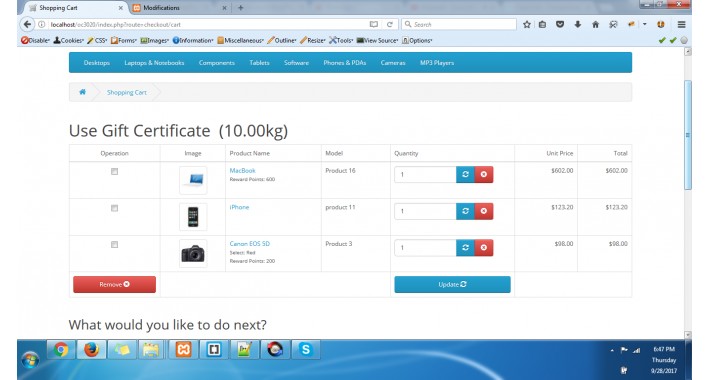
Task: Open the MacBook product link
Action: click(243, 171)
